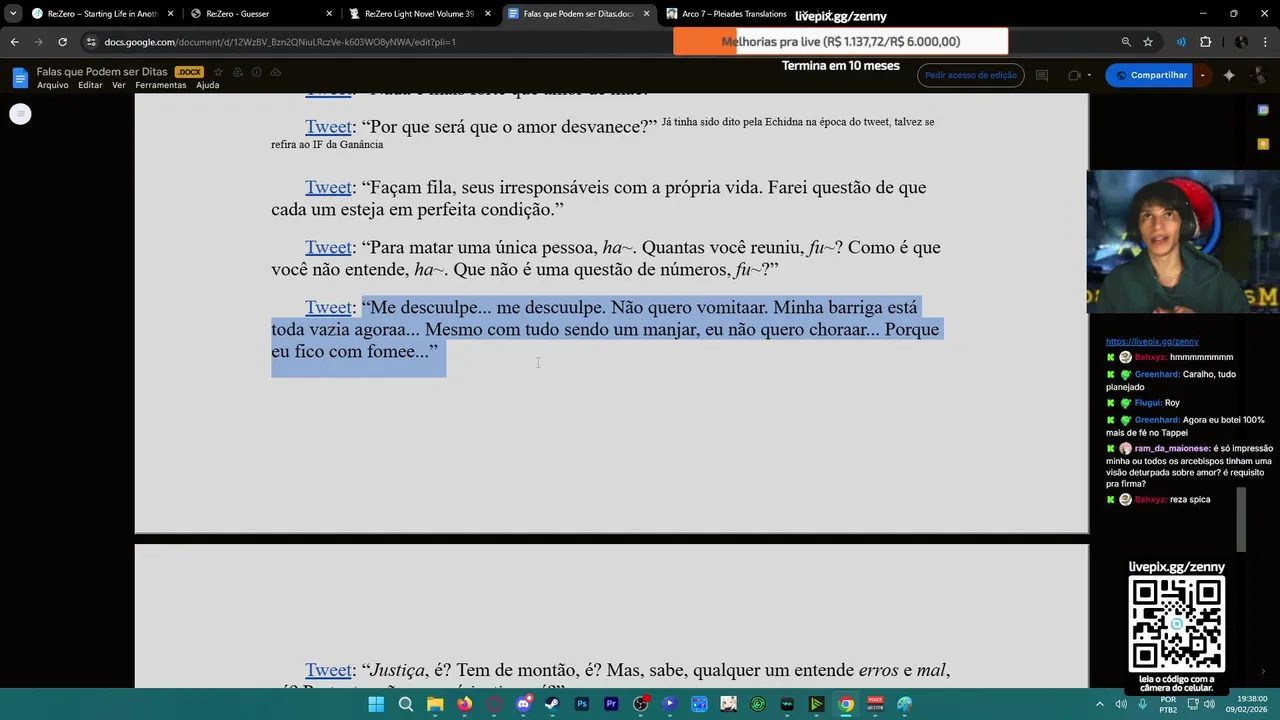
Task: Close the Re:Zero - Guesser tab
Action: tap(329, 14)
